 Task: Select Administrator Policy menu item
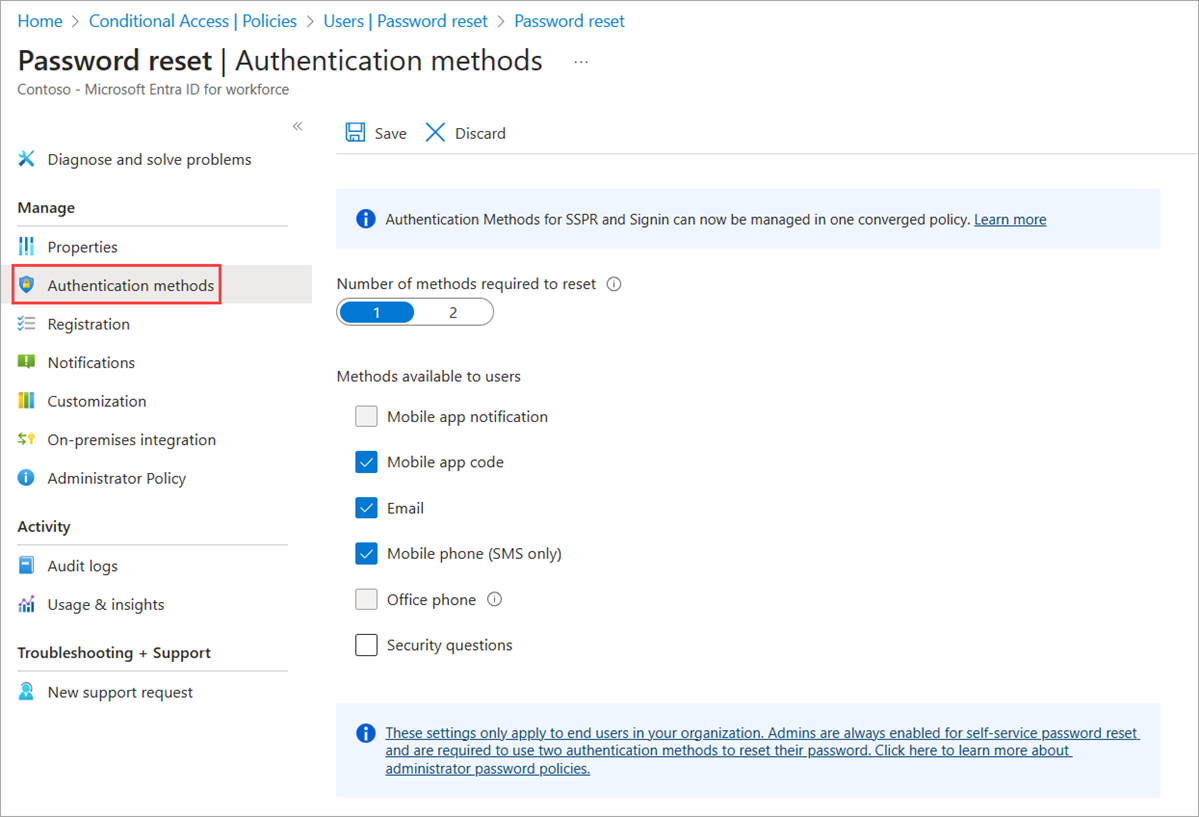pyautogui.click(x=116, y=478)
